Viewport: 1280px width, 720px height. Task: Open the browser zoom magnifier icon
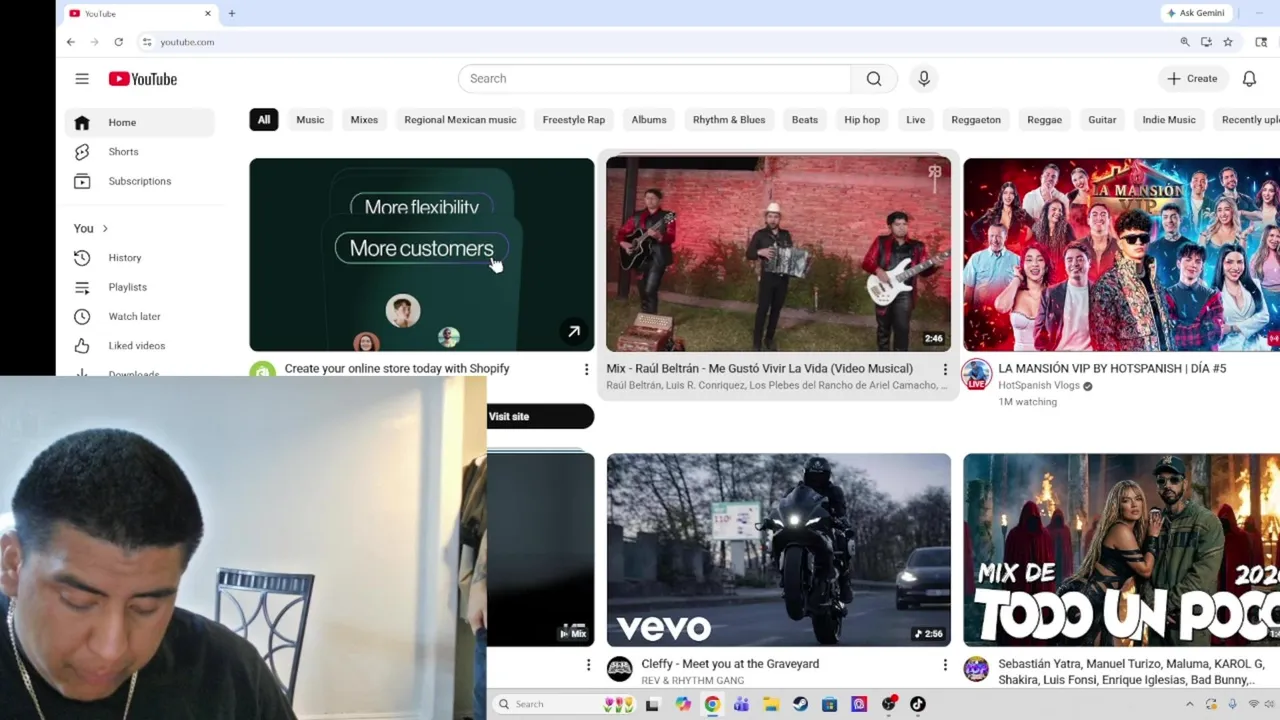[x=1185, y=42]
